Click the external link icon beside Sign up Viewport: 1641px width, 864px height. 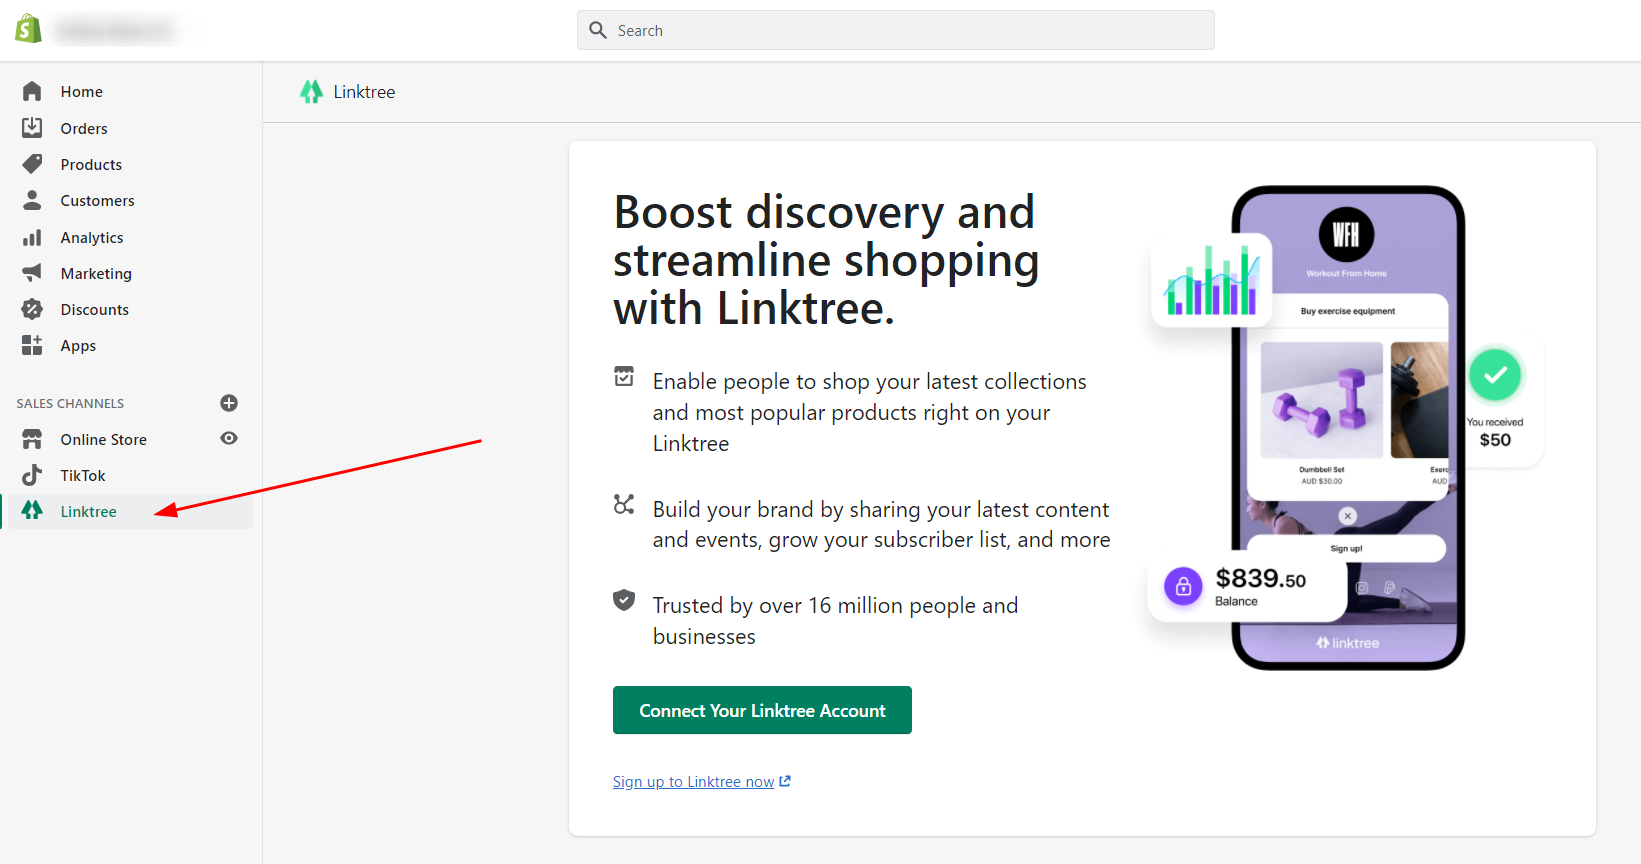tap(785, 781)
